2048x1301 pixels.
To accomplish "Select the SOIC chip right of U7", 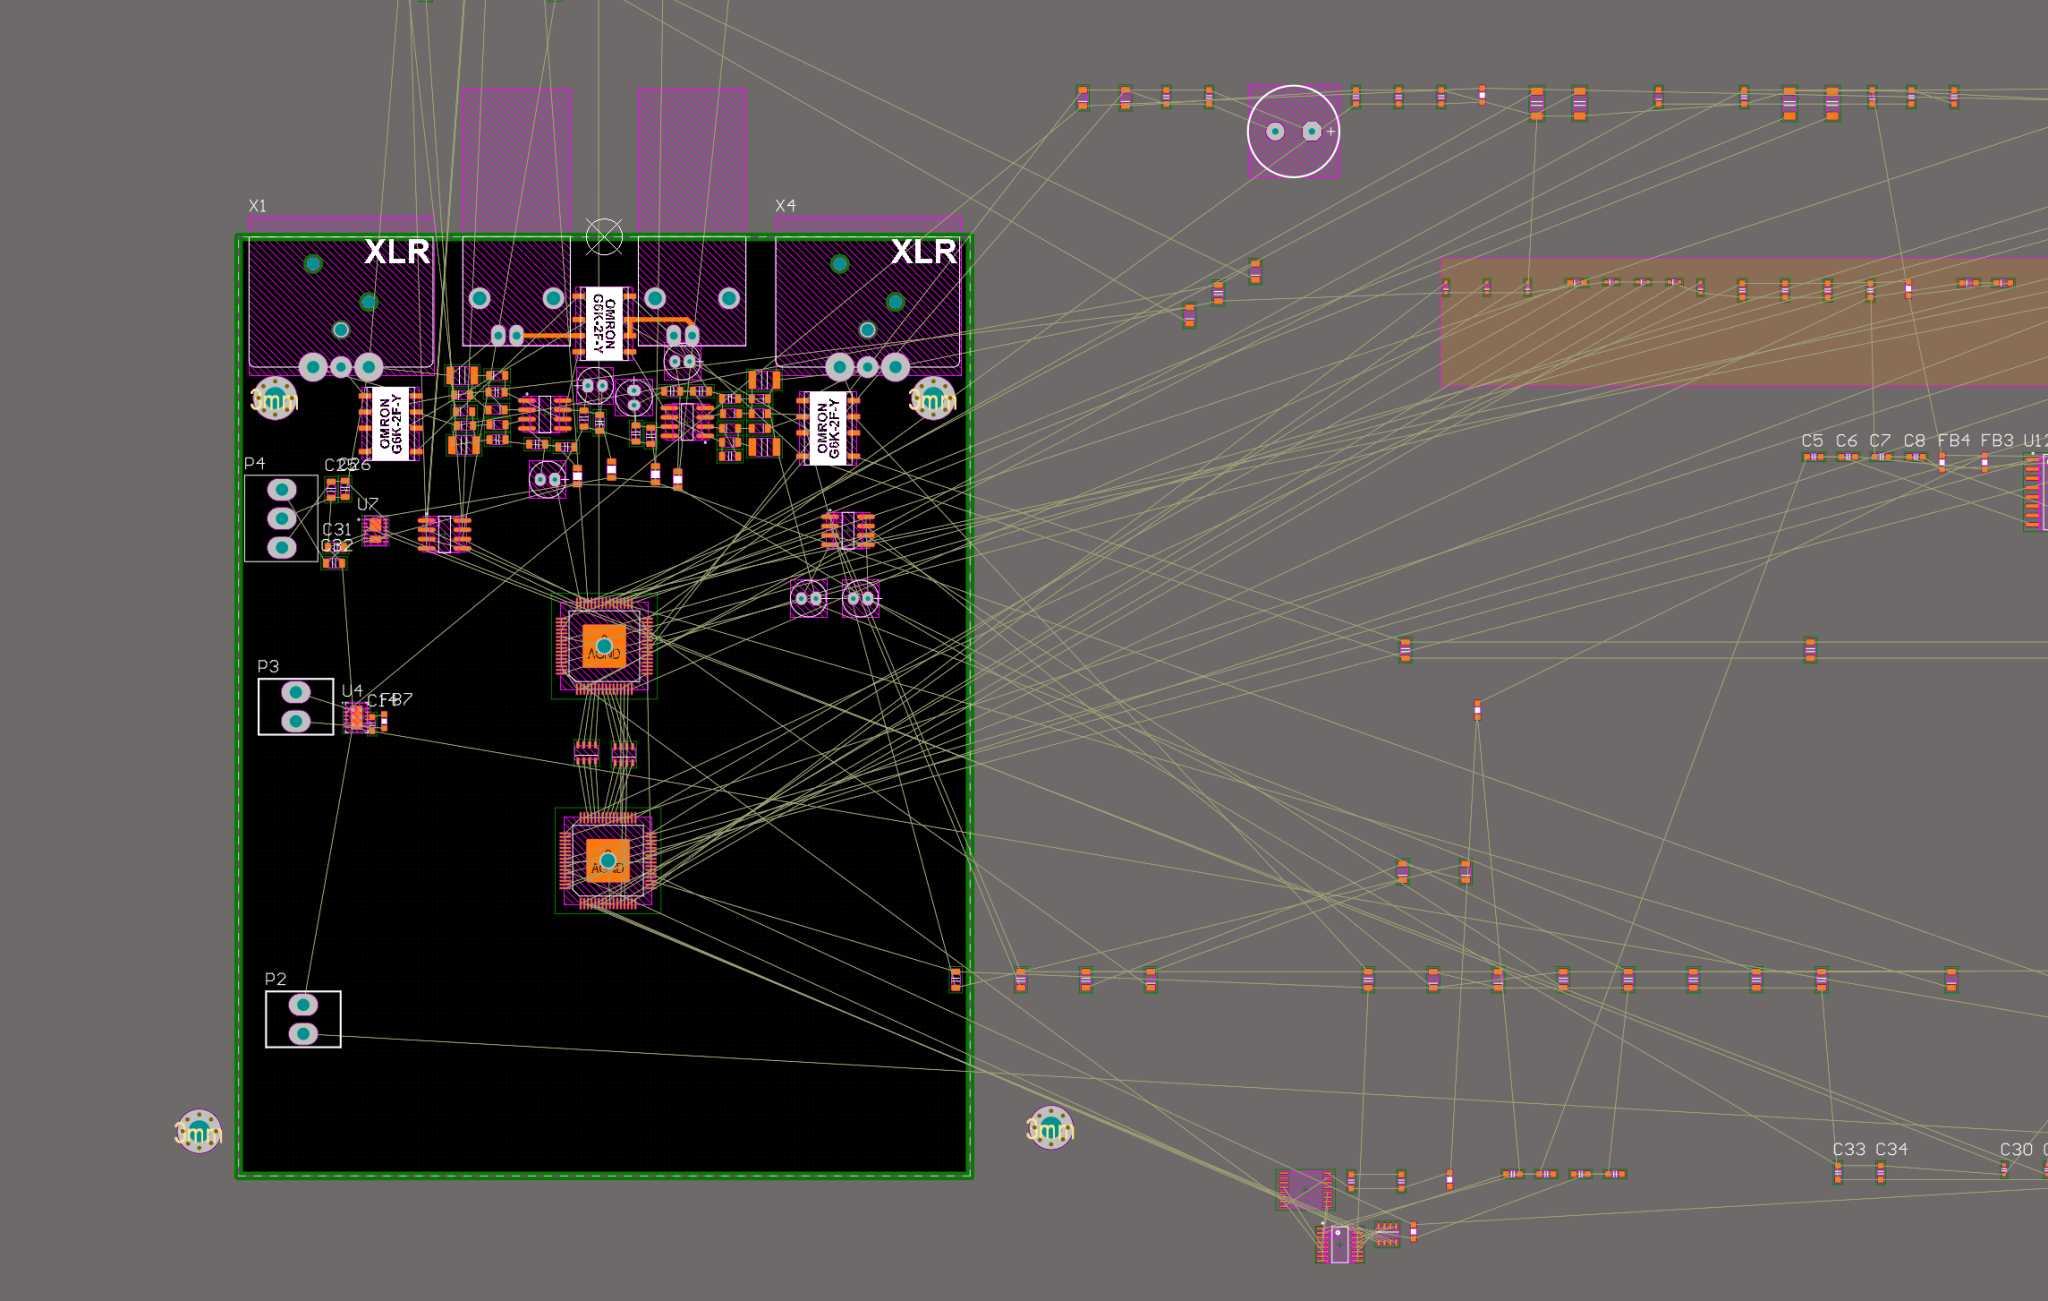I will (444, 534).
